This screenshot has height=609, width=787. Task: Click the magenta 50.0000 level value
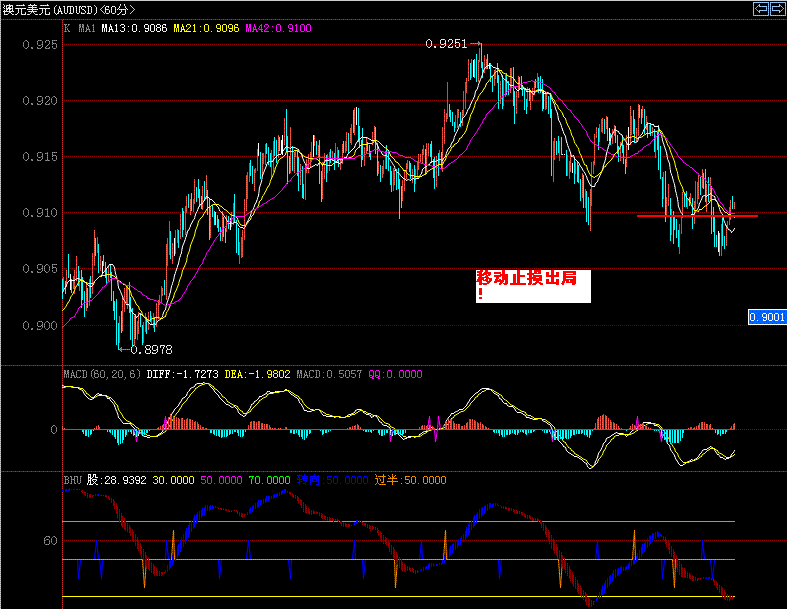(x=221, y=480)
